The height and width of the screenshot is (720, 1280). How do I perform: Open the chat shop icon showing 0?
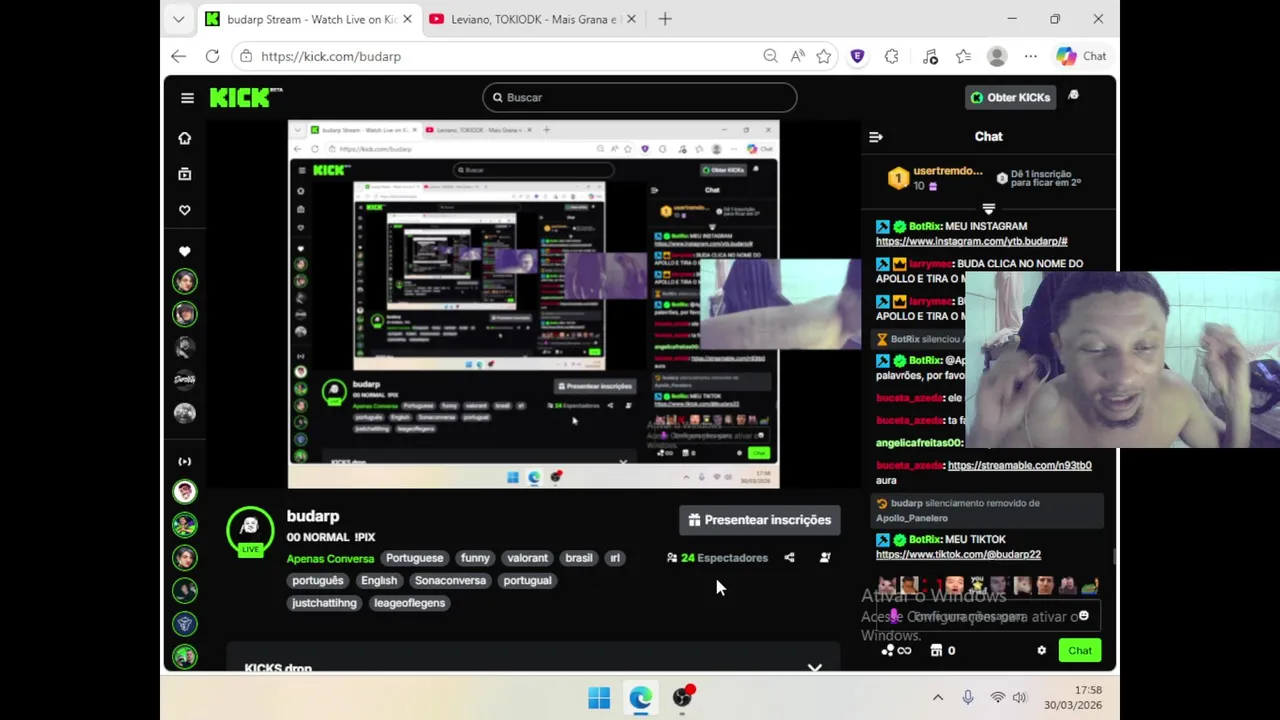(x=943, y=651)
